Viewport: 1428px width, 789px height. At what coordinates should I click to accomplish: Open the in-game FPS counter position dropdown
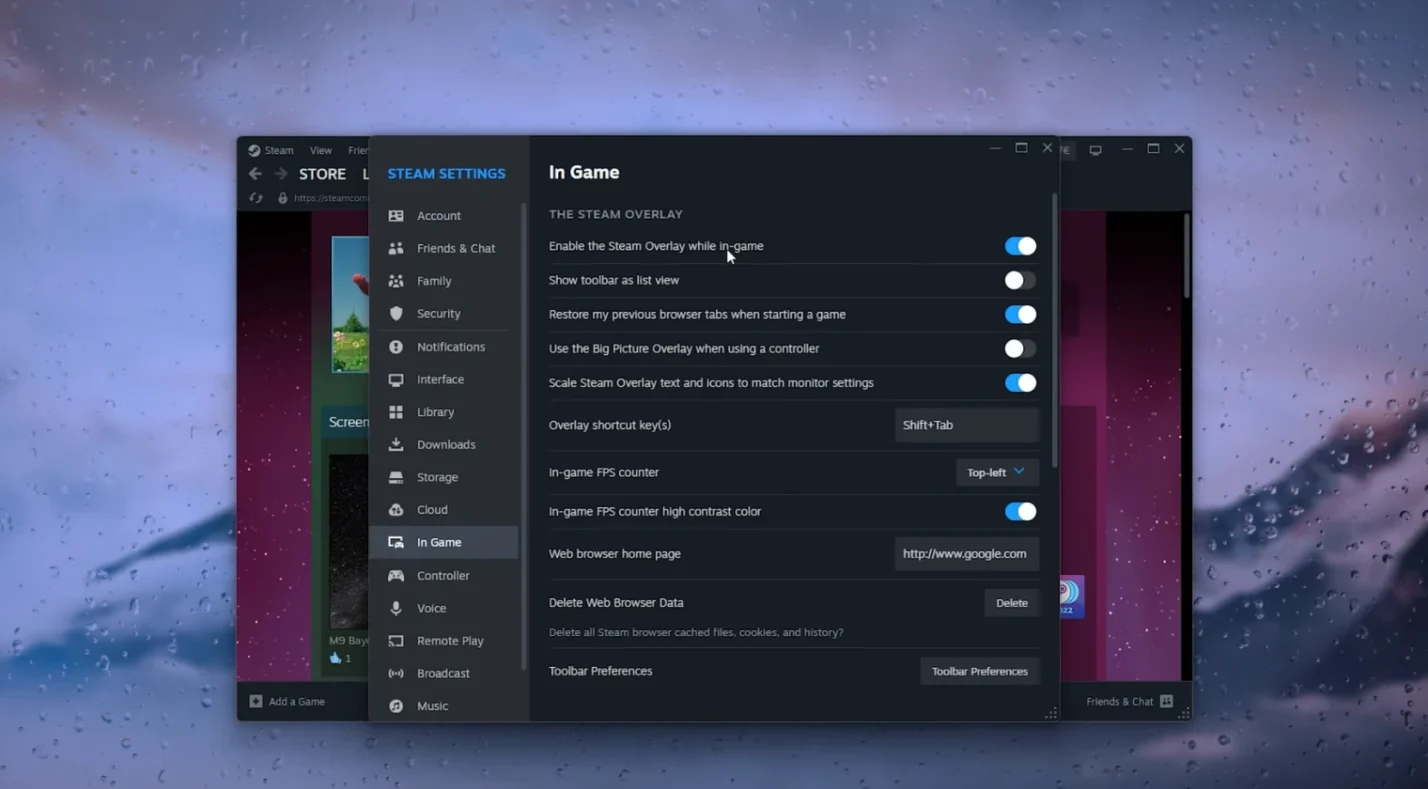pyautogui.click(x=996, y=472)
